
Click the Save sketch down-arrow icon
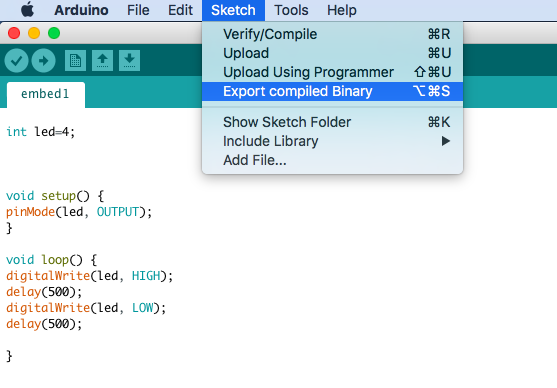pyautogui.click(x=129, y=60)
